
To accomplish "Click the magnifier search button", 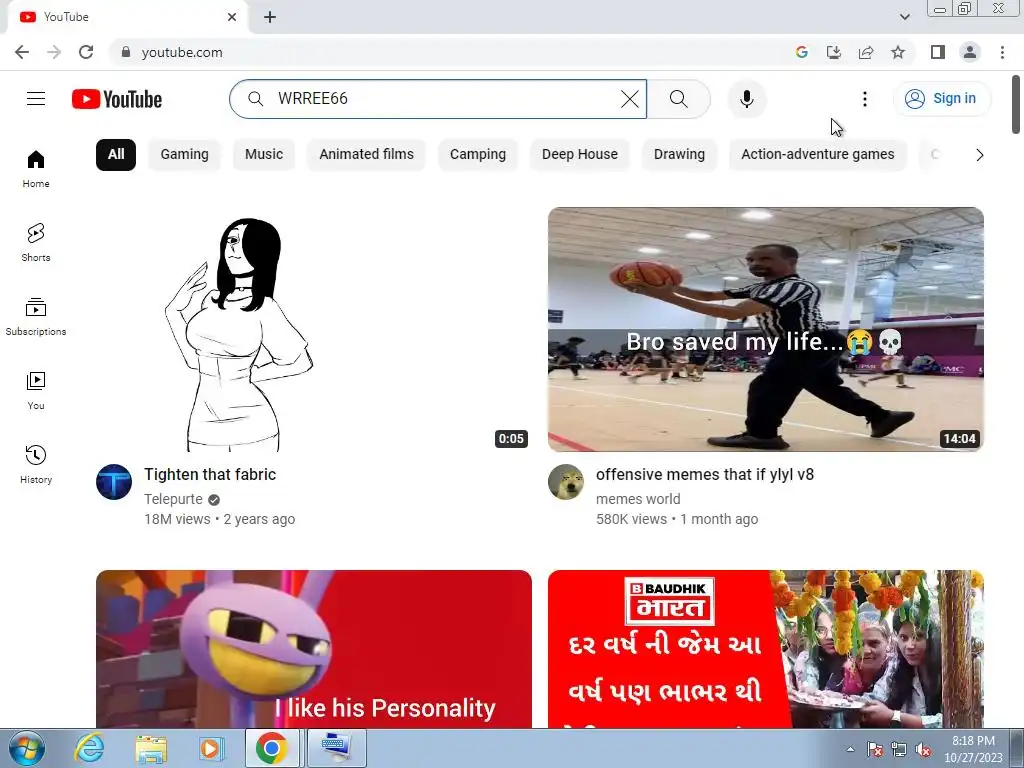I will 679,99.
